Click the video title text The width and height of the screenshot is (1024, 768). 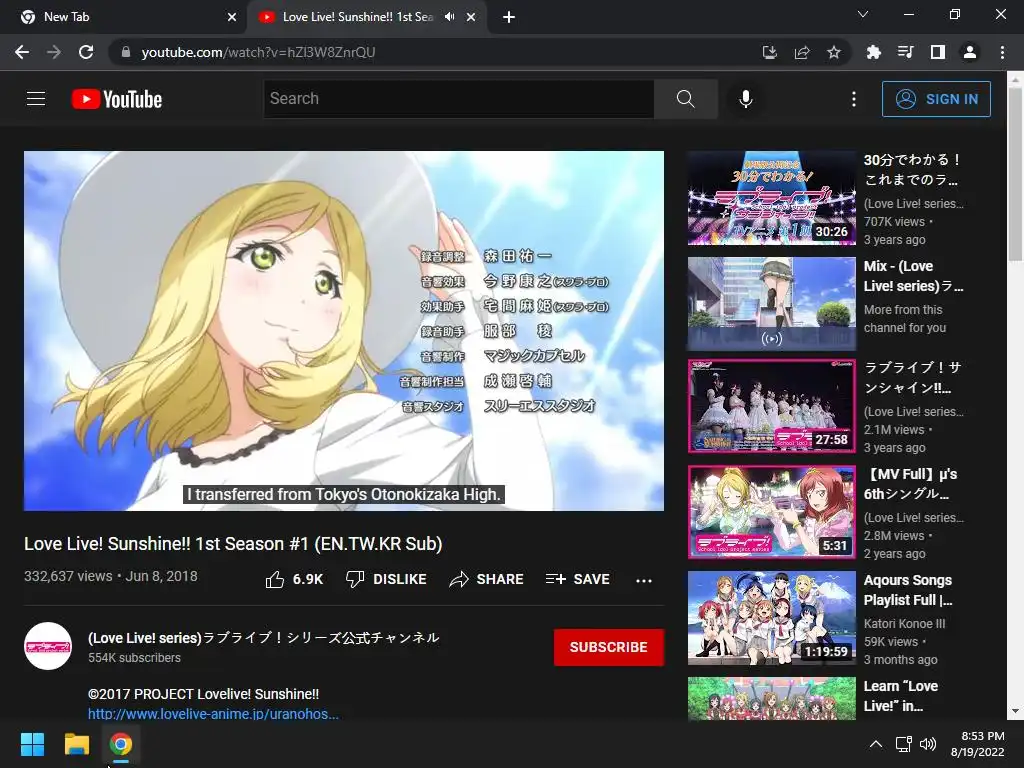pyautogui.click(x=233, y=543)
